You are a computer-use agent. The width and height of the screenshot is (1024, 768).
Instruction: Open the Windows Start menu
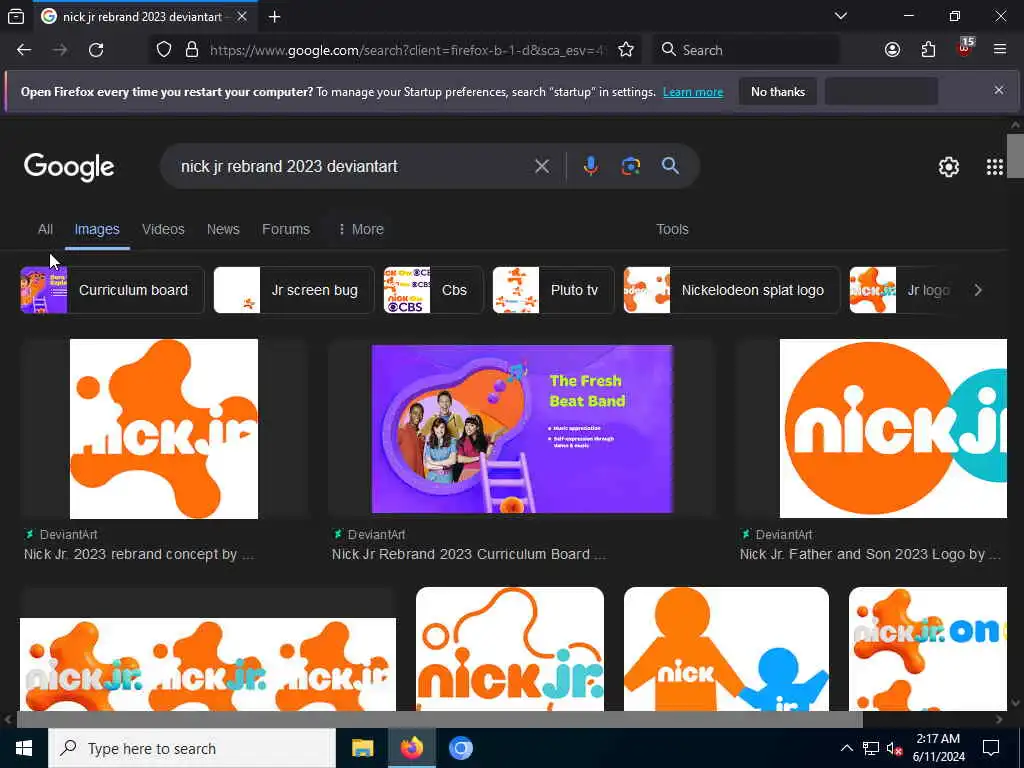(24, 748)
